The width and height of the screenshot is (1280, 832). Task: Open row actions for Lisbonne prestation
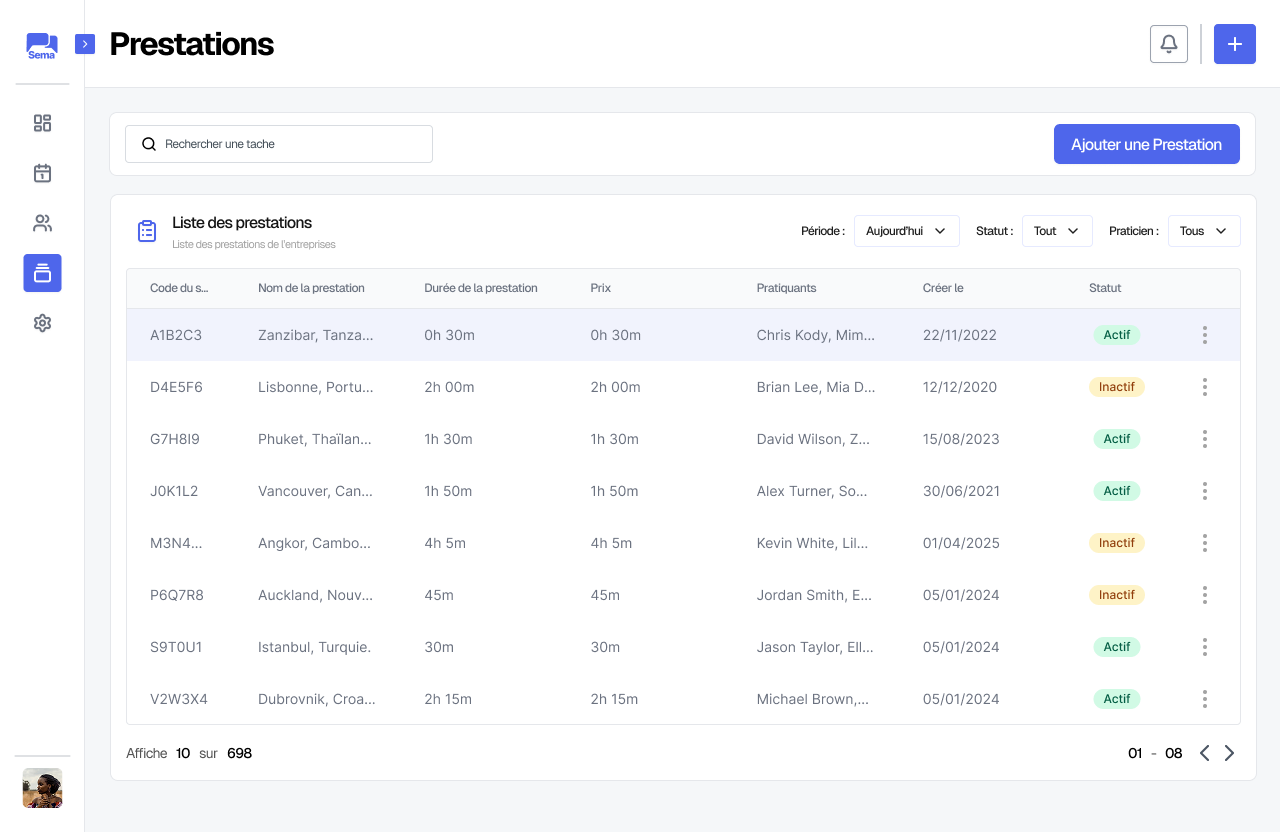1204,387
